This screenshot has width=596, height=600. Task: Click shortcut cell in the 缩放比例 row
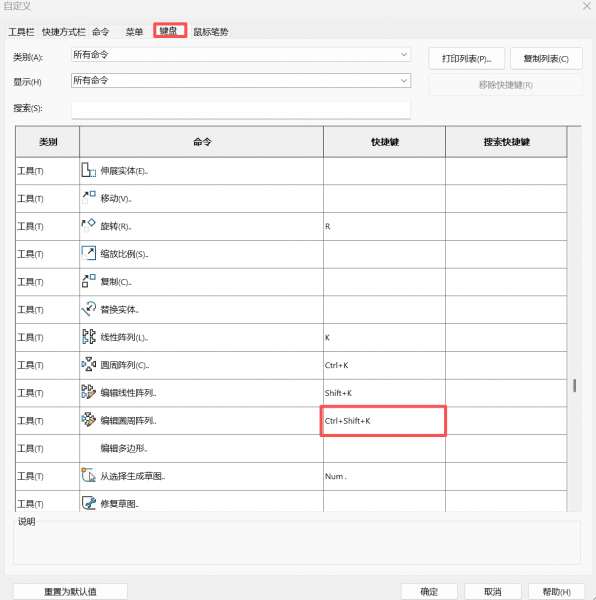click(x=384, y=254)
